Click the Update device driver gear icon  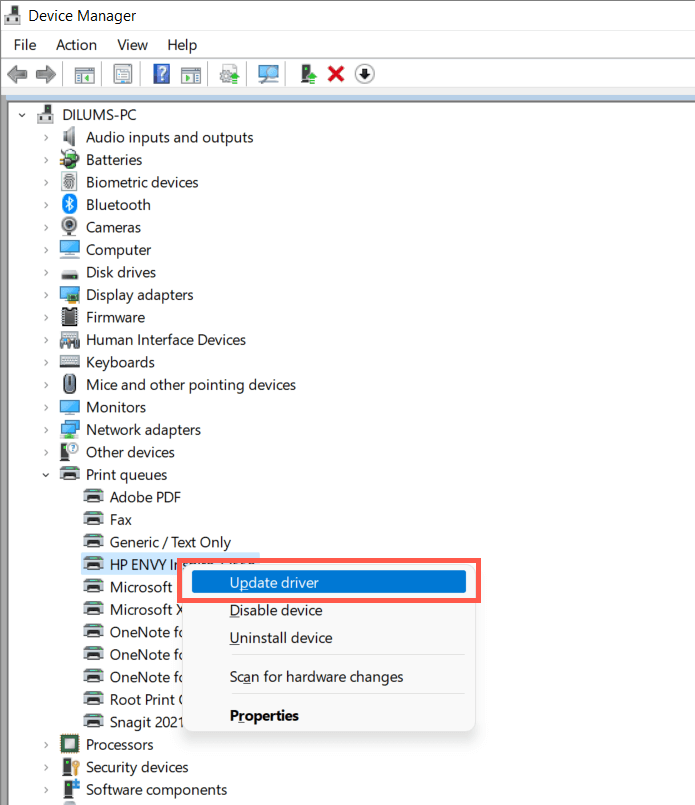click(x=229, y=74)
